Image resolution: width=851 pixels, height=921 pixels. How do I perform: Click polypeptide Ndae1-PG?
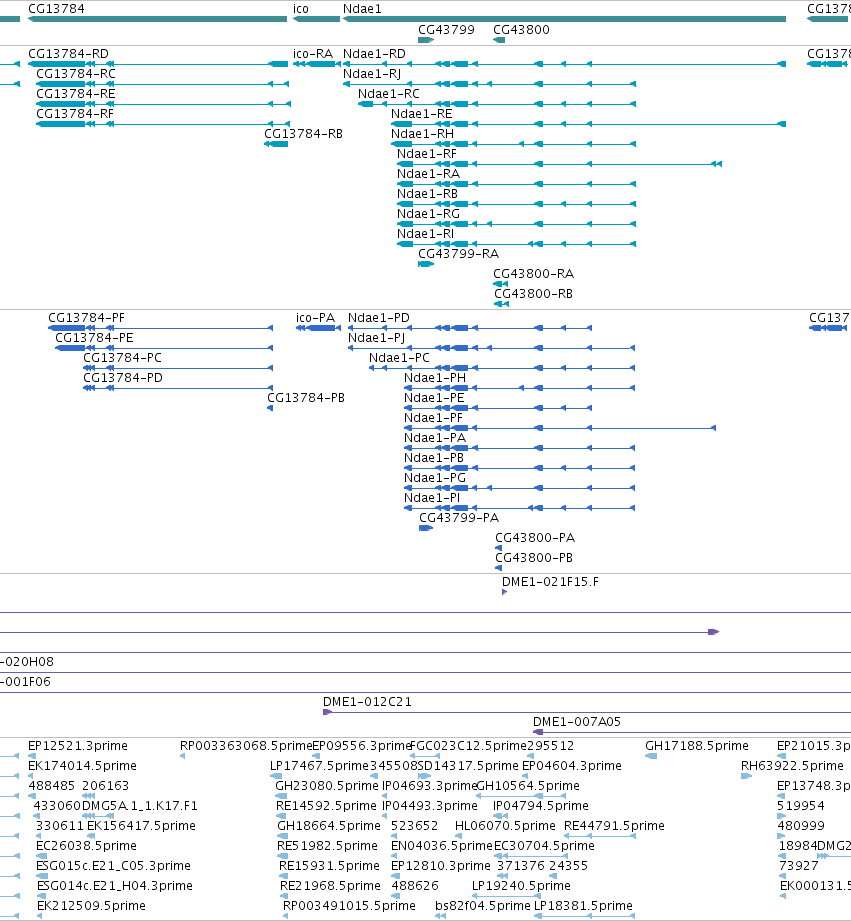pyautogui.click(x=435, y=478)
